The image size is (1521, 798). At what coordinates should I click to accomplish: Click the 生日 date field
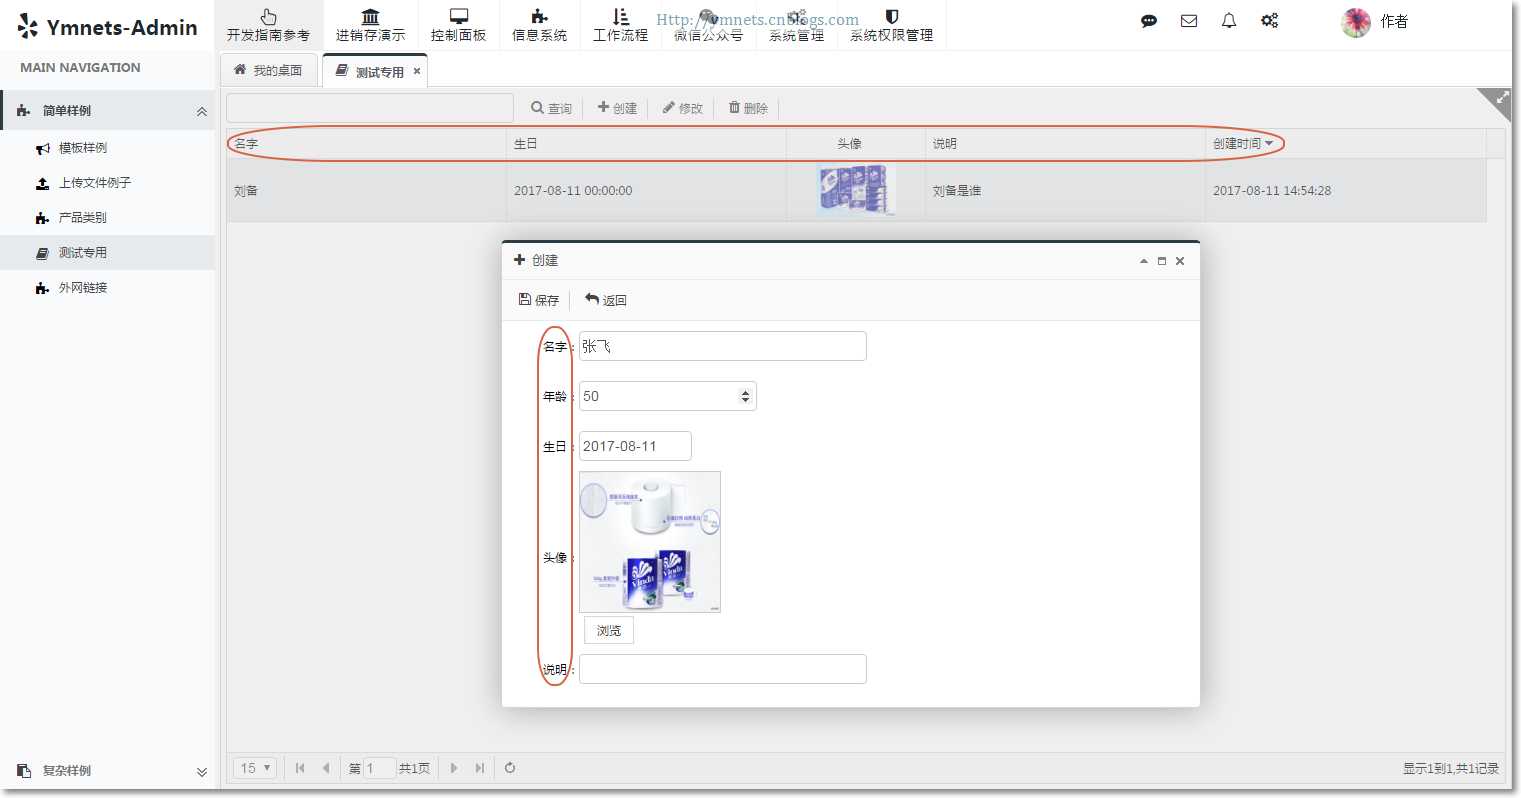pos(635,446)
